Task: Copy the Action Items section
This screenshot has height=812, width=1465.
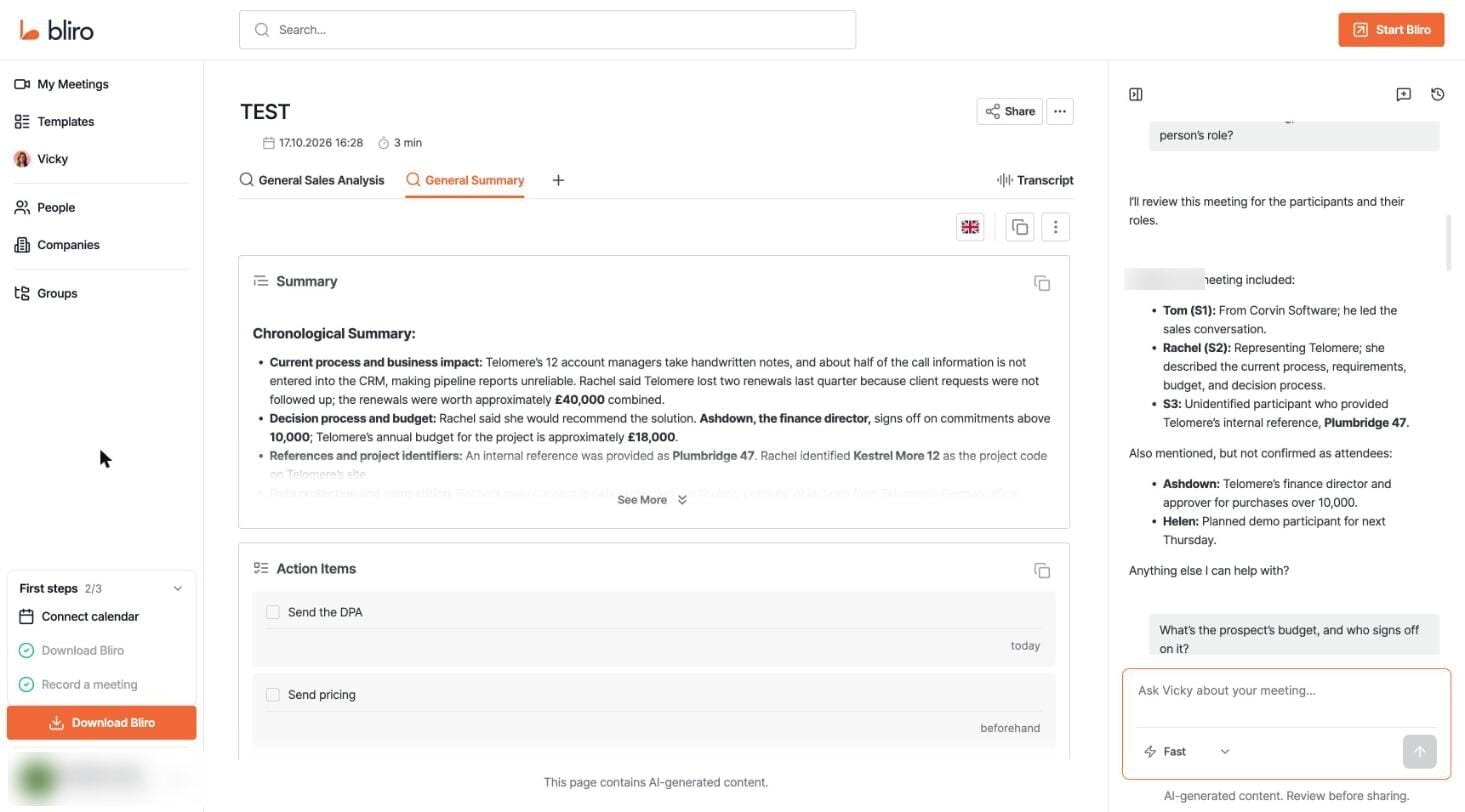Action: (x=1041, y=570)
